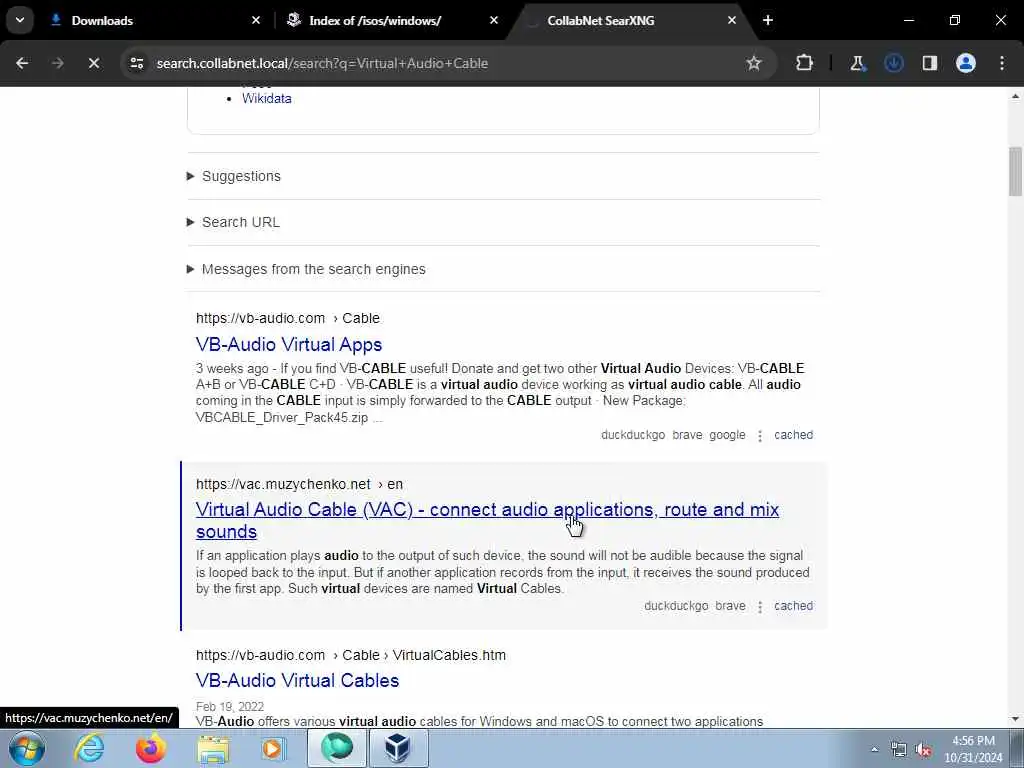Bookmark this page with the star

tap(754, 63)
